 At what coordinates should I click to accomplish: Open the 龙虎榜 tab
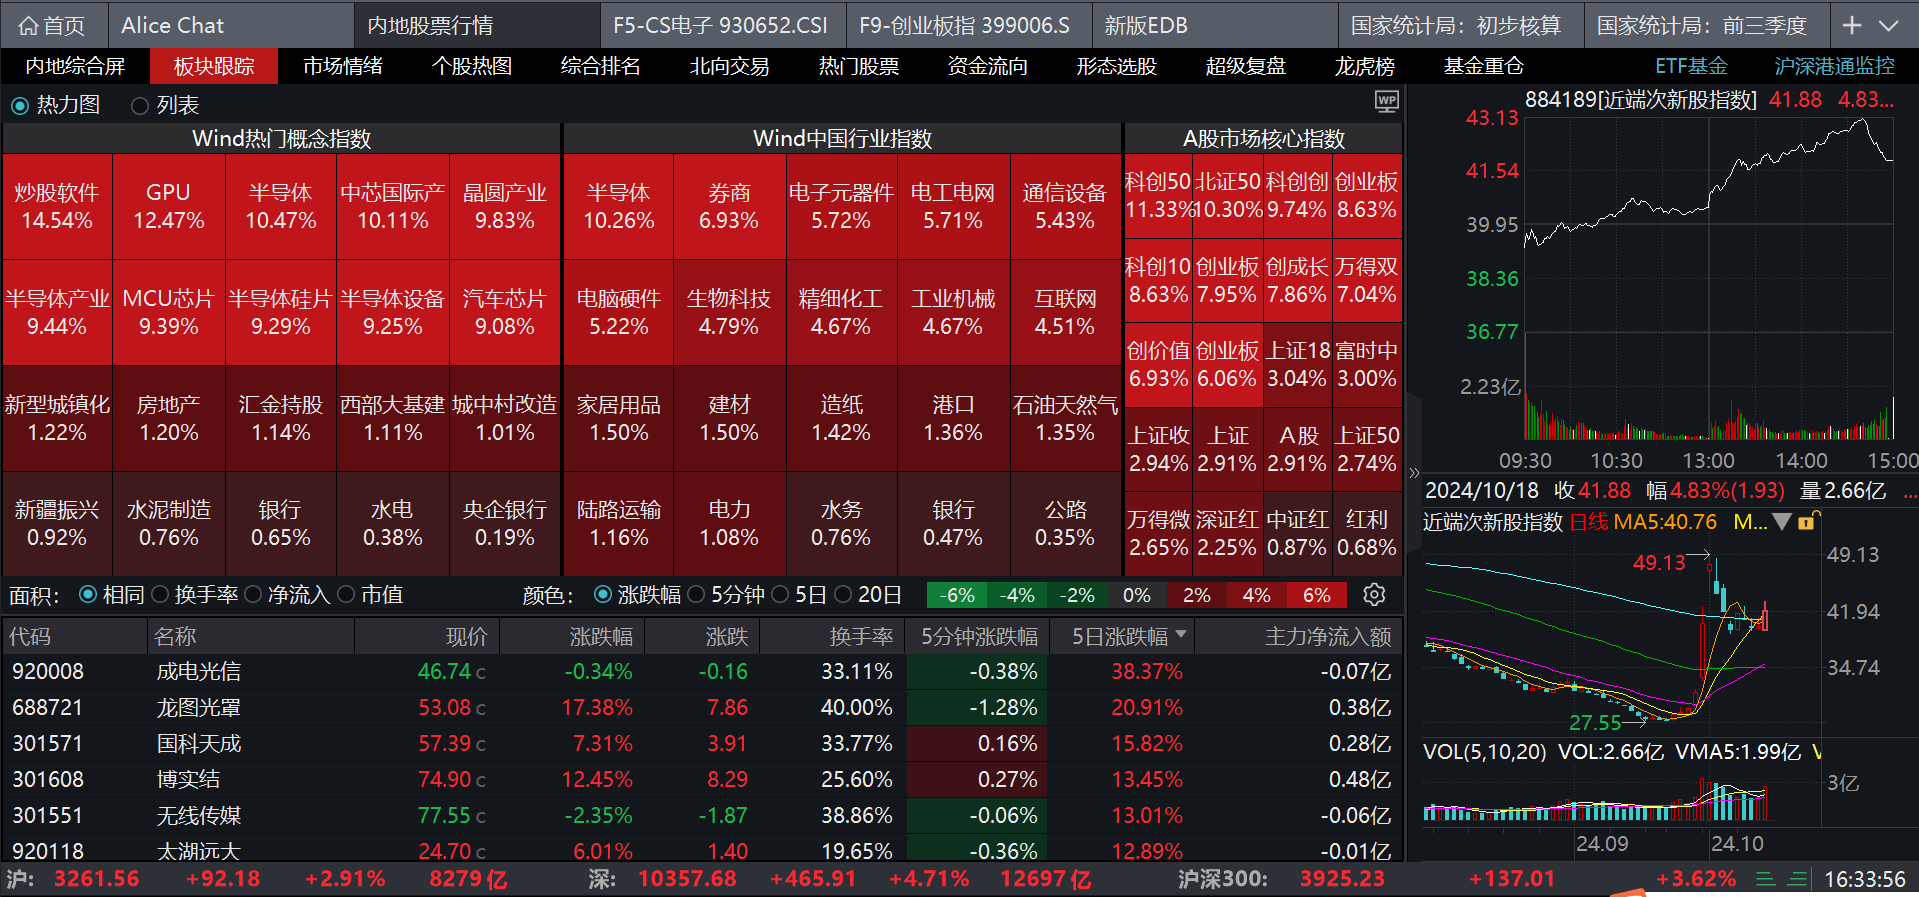click(1364, 66)
